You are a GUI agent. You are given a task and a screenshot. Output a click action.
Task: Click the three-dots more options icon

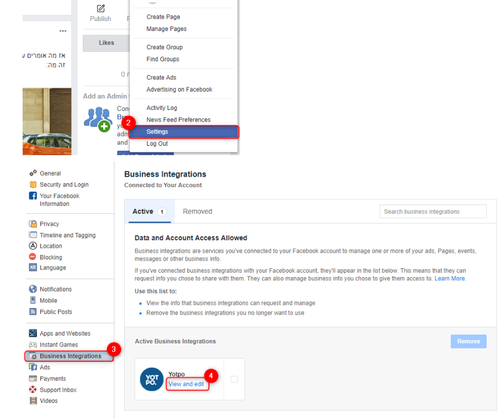click(x=63, y=31)
